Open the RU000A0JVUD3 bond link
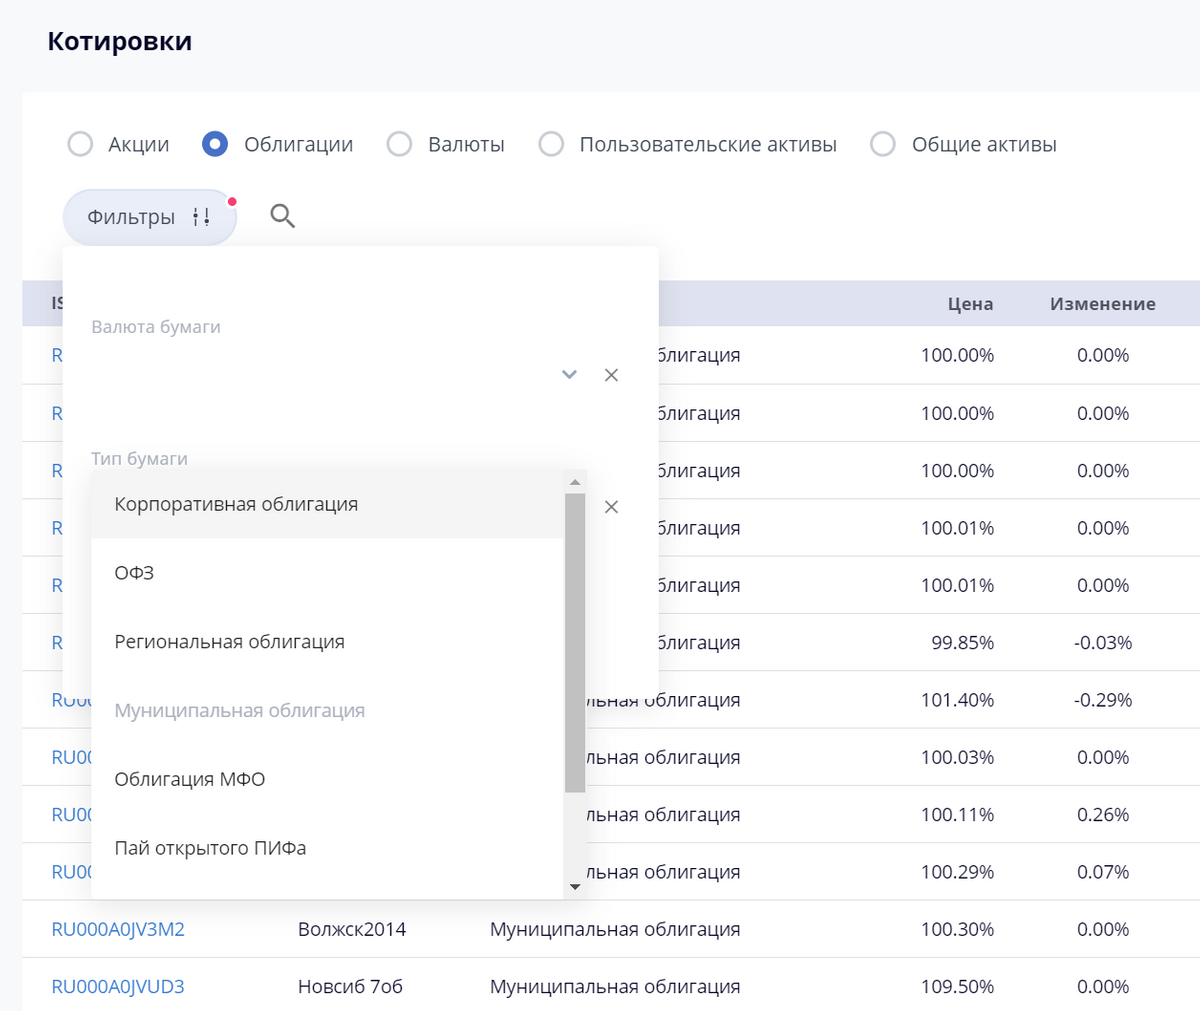Viewport: 1200px width, 1011px height. (x=118, y=987)
